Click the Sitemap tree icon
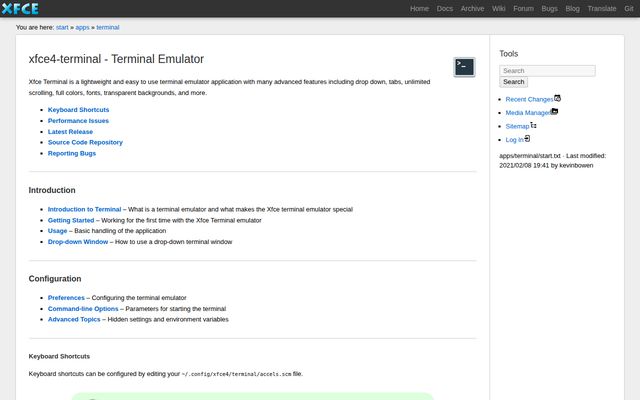The width and height of the screenshot is (640, 400). [533, 125]
